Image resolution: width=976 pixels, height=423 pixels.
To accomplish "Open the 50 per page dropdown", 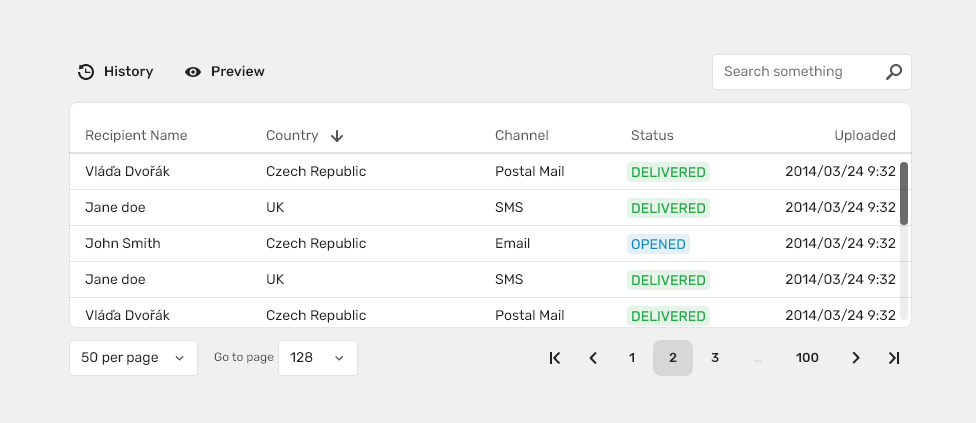I will pyautogui.click(x=133, y=358).
